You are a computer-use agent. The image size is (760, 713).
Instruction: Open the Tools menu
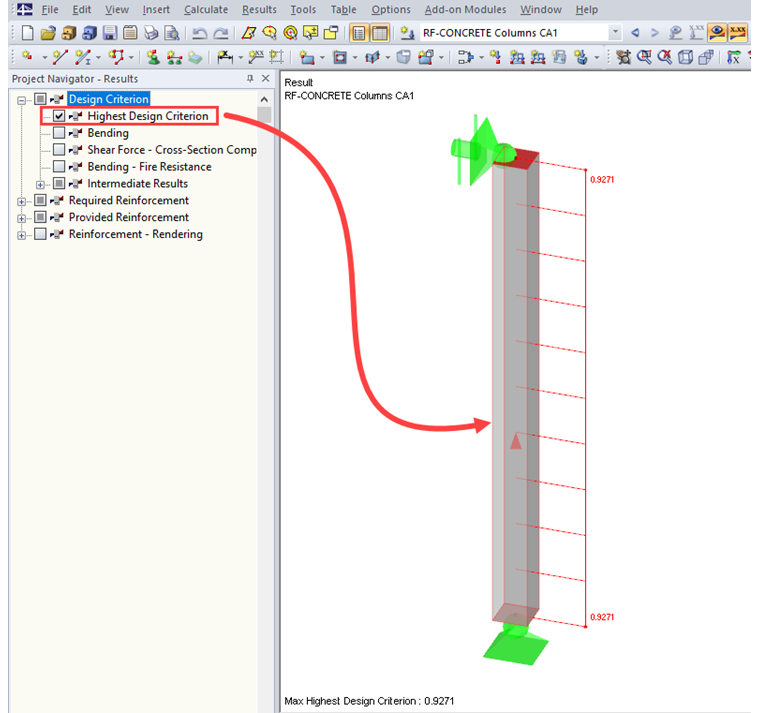click(x=303, y=10)
